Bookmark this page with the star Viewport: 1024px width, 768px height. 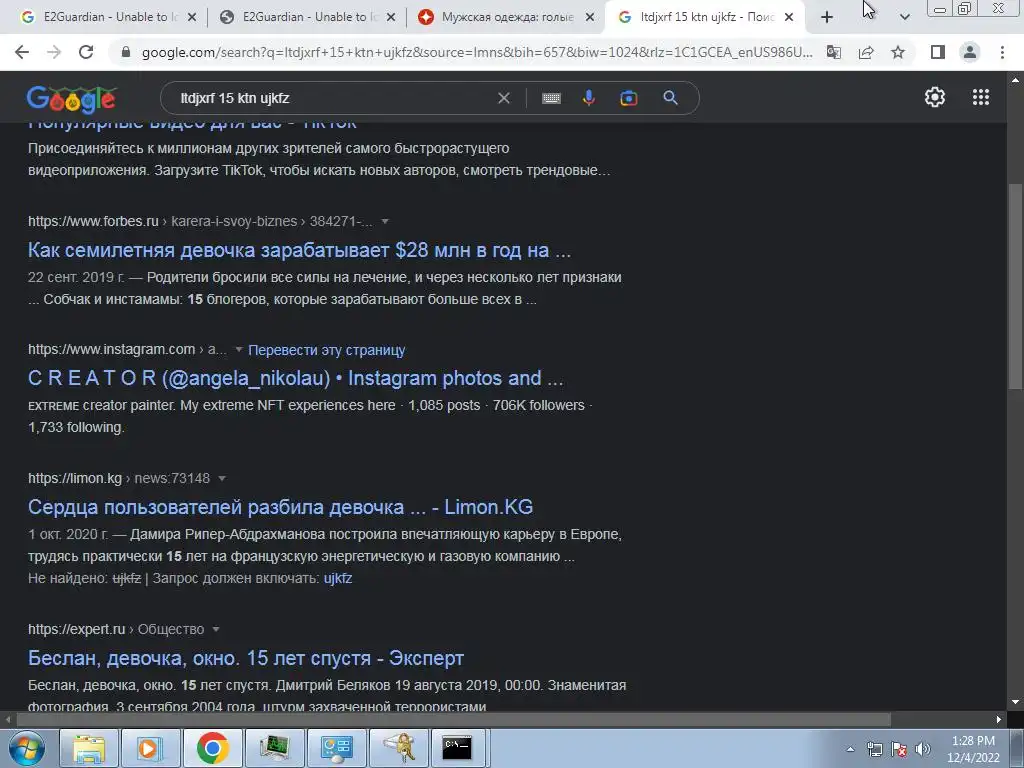pyautogui.click(x=898, y=52)
